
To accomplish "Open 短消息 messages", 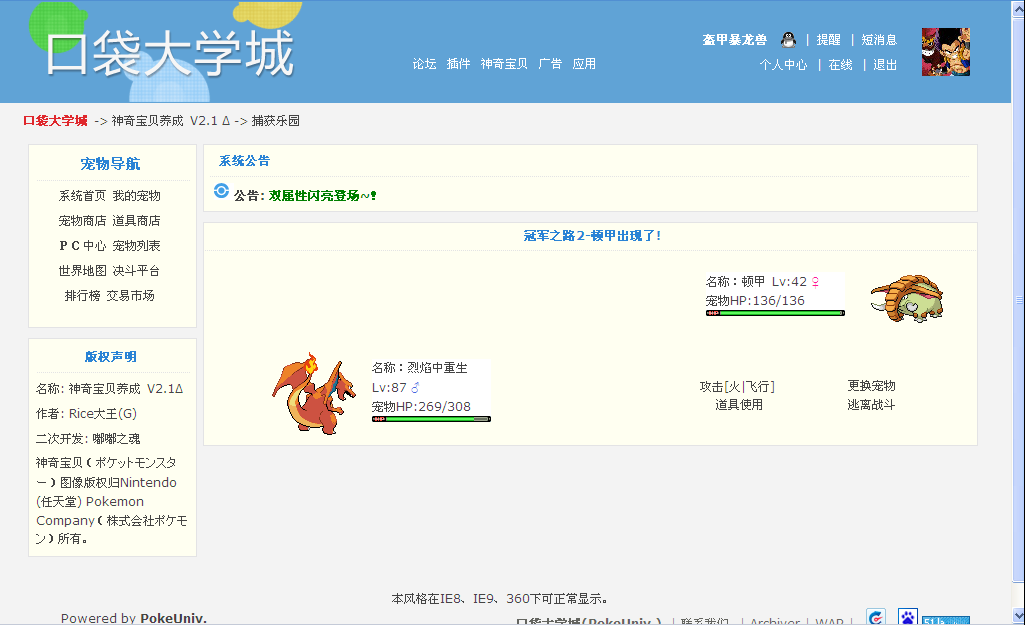I will 879,40.
